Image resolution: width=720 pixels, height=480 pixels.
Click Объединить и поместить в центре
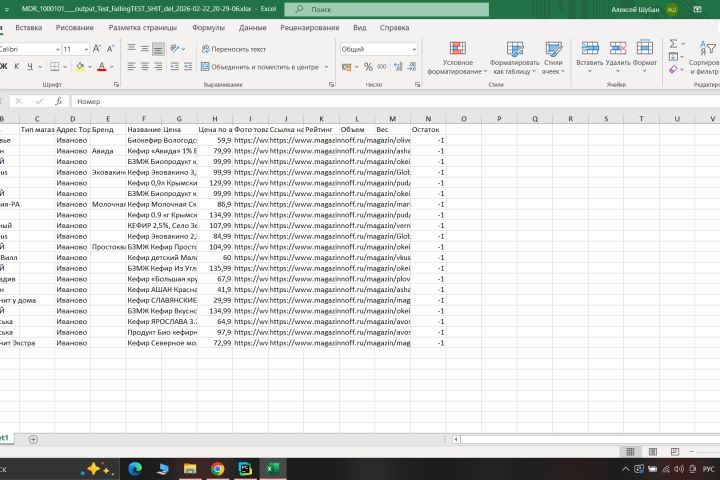click(260, 67)
